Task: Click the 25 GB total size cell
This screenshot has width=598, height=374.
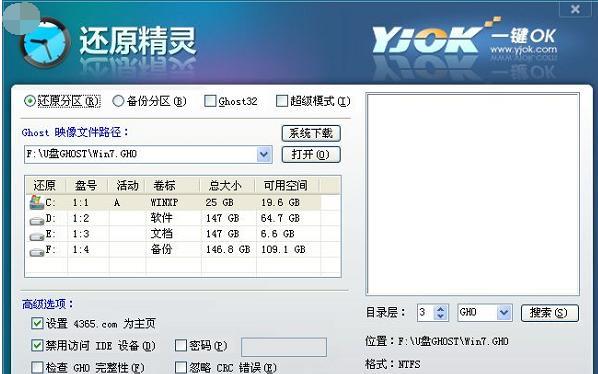Action: [219, 202]
